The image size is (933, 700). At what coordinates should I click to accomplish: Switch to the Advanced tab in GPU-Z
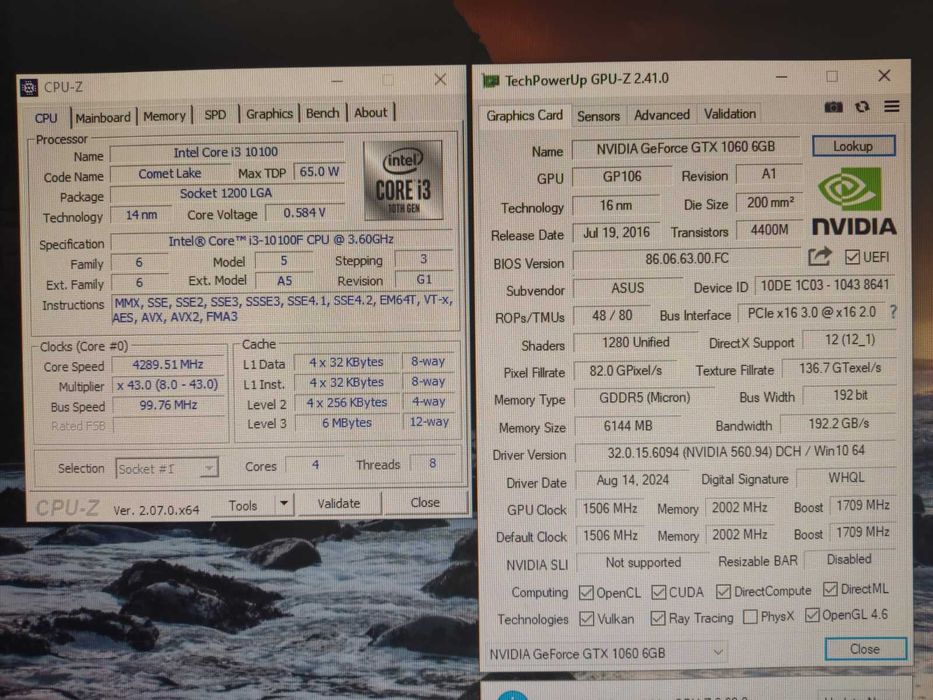662,115
